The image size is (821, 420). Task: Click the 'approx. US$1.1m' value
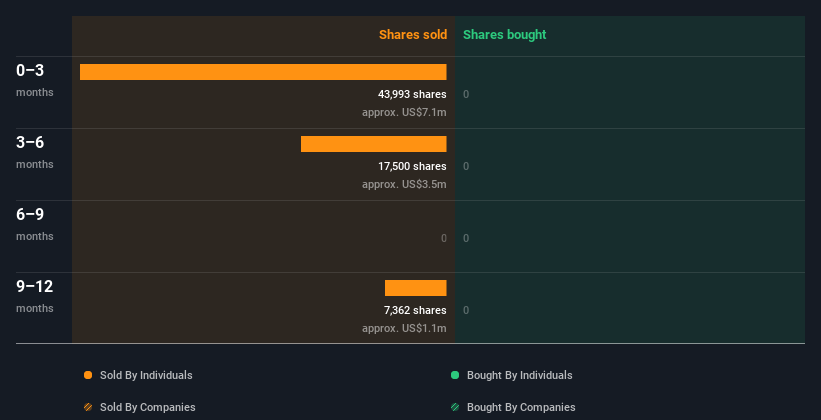[404, 328]
